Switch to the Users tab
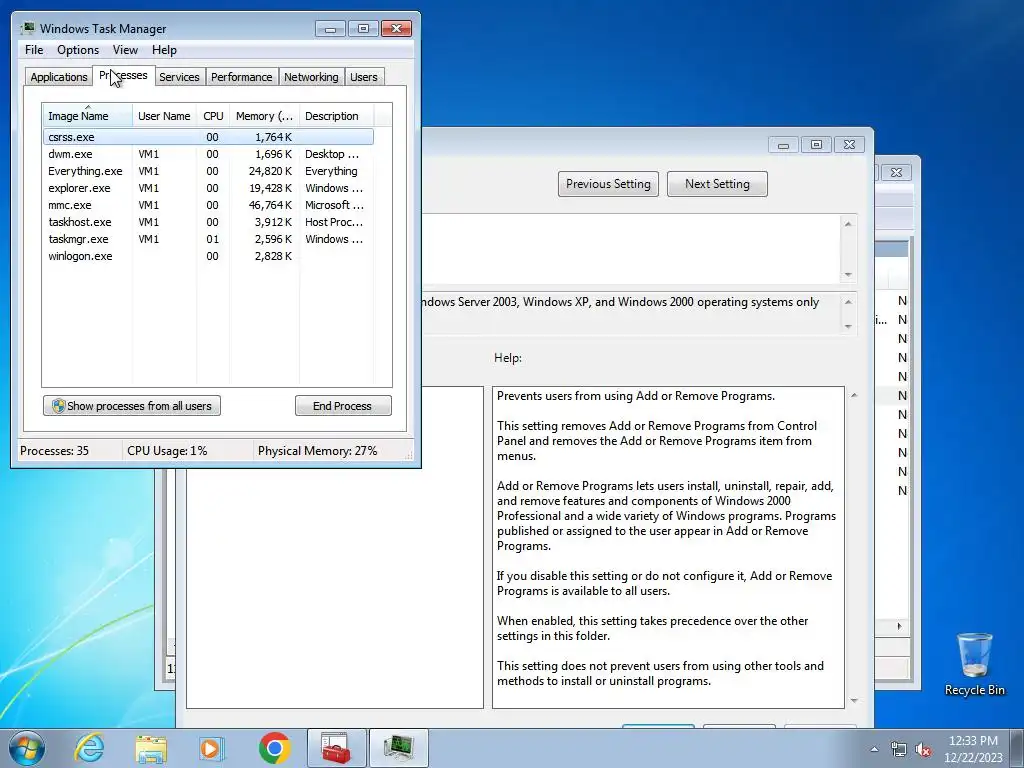Image resolution: width=1024 pixels, height=768 pixels. [363, 77]
